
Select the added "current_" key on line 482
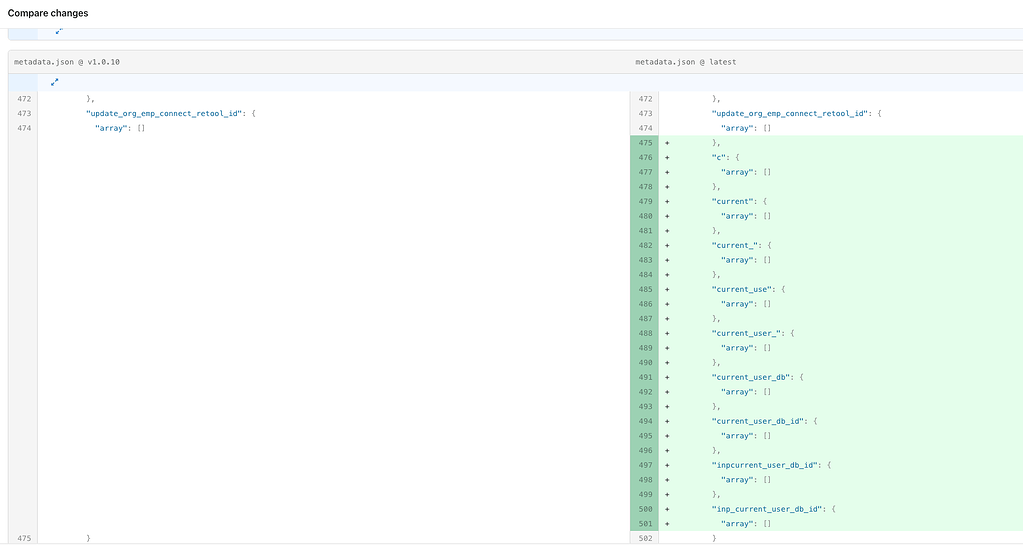(736, 245)
